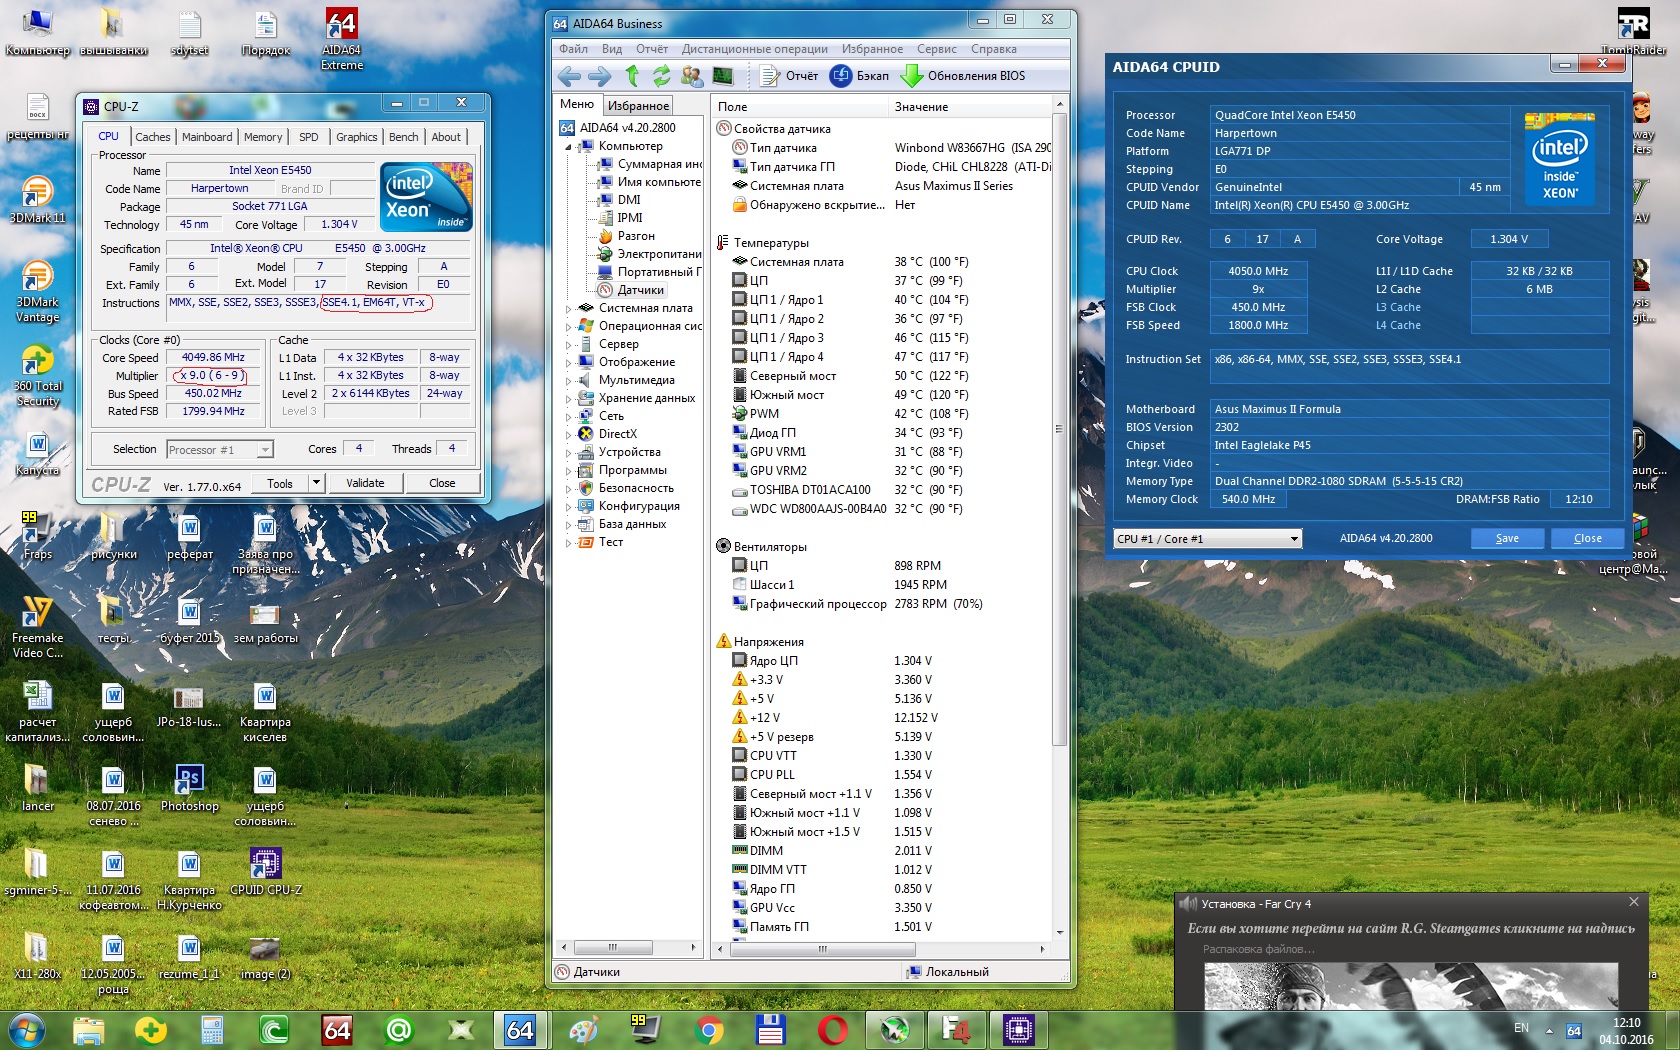The height and width of the screenshot is (1050, 1680).
Task: Switch to the Caches tab in CPU-Z
Action: [152, 137]
